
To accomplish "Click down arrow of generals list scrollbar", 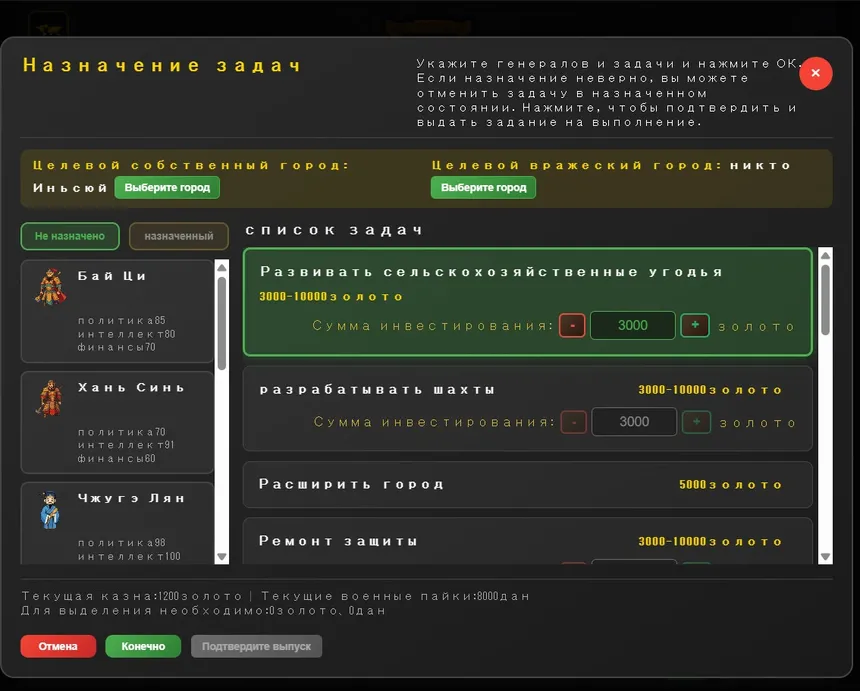I will 222,557.
